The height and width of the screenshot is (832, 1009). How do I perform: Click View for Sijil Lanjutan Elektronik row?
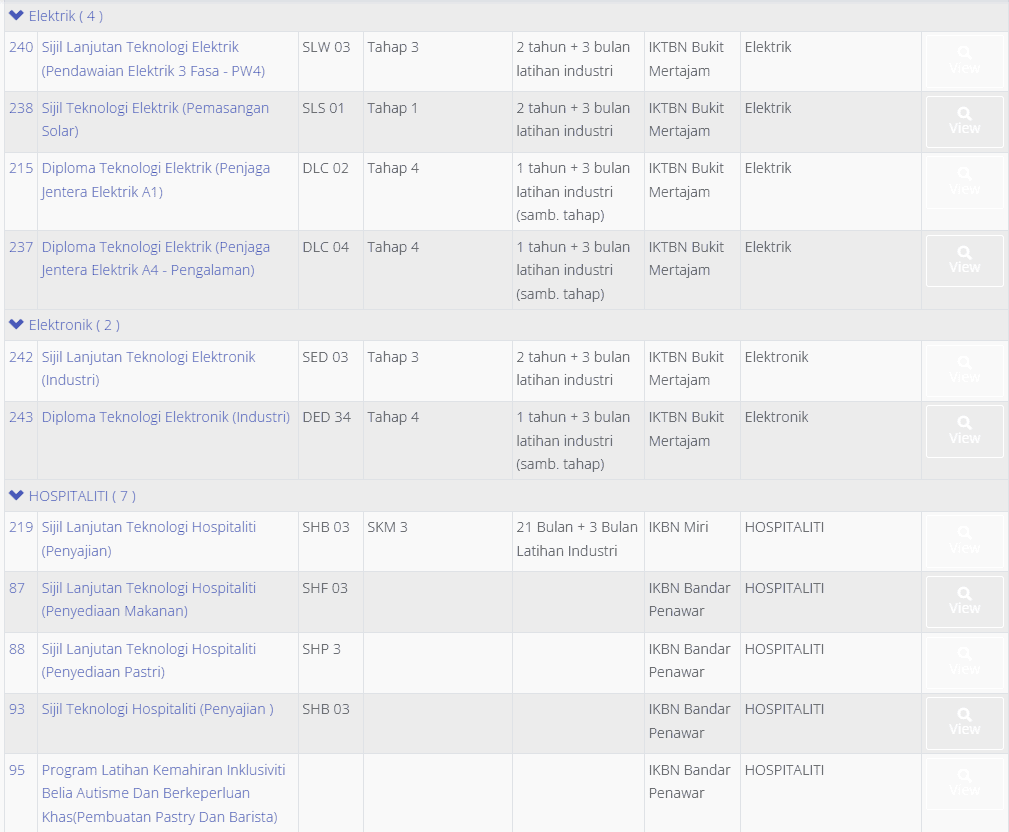click(x=964, y=370)
